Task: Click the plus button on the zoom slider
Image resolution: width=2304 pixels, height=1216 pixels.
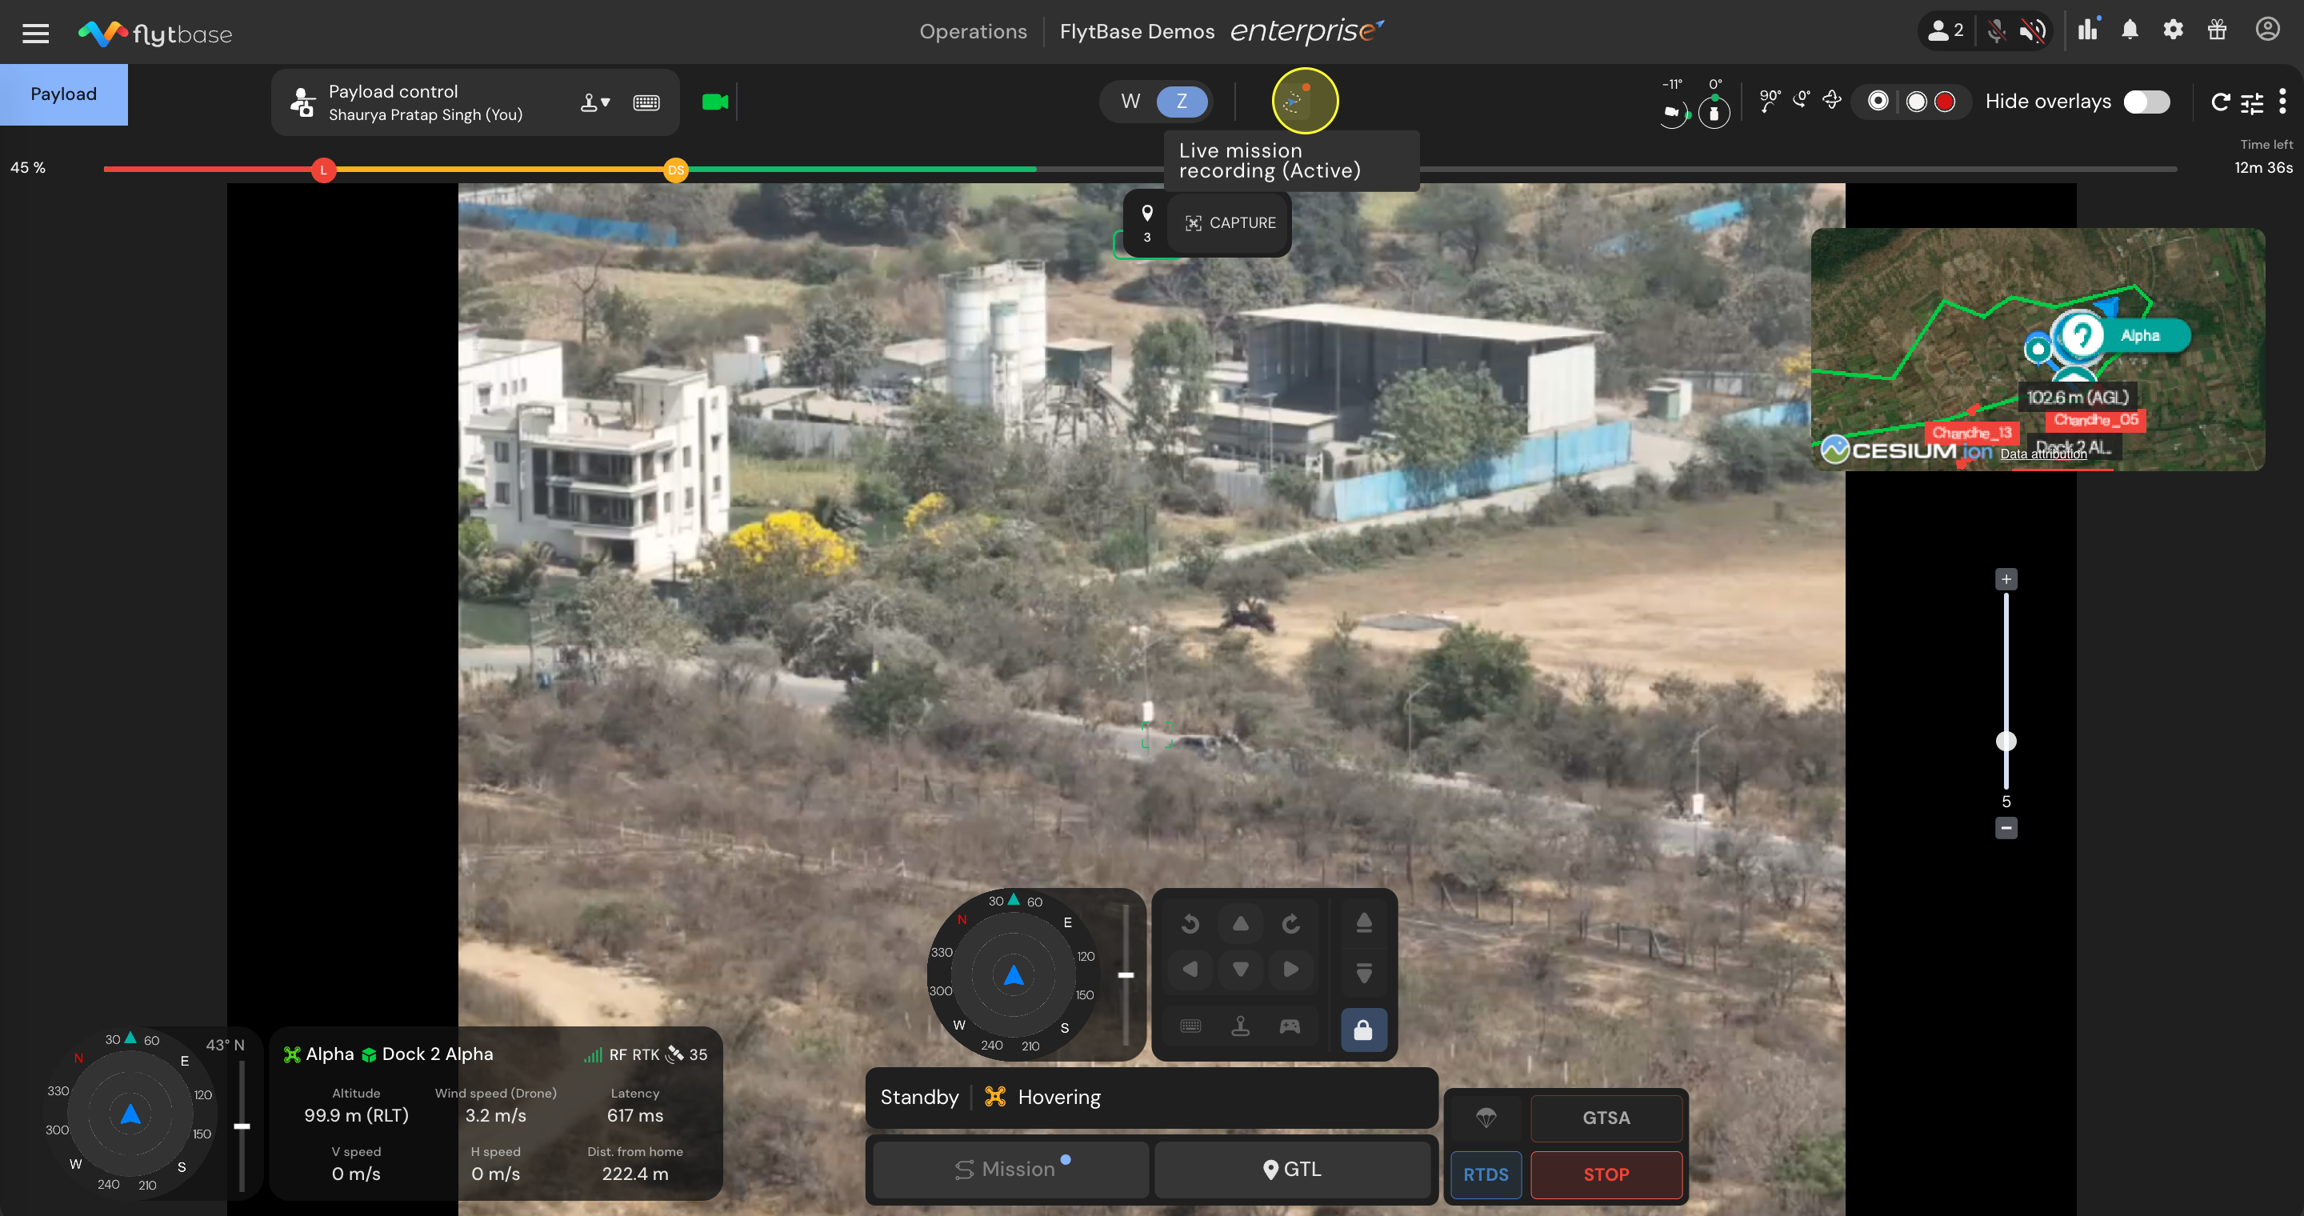Action: coord(2006,580)
